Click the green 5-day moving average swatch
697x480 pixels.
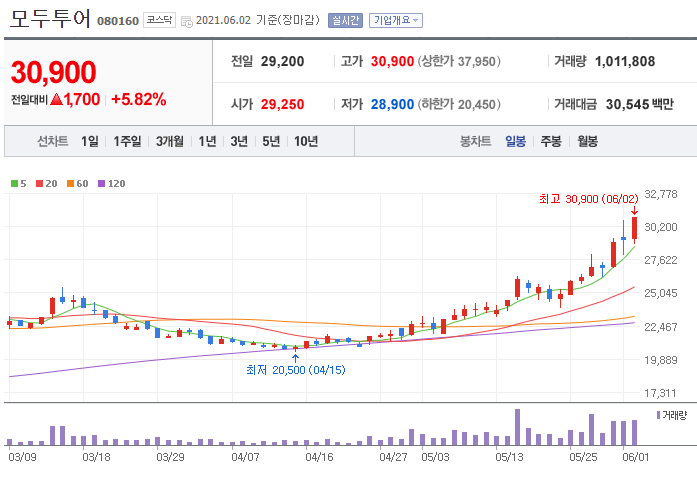pos(15,184)
